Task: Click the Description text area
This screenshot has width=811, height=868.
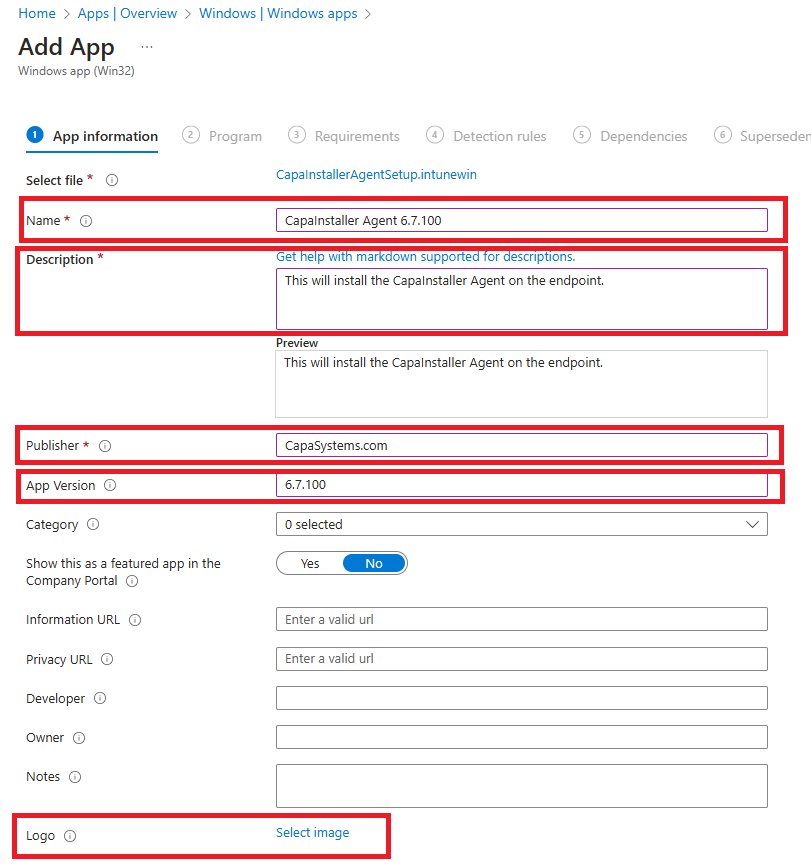Action: coord(521,299)
